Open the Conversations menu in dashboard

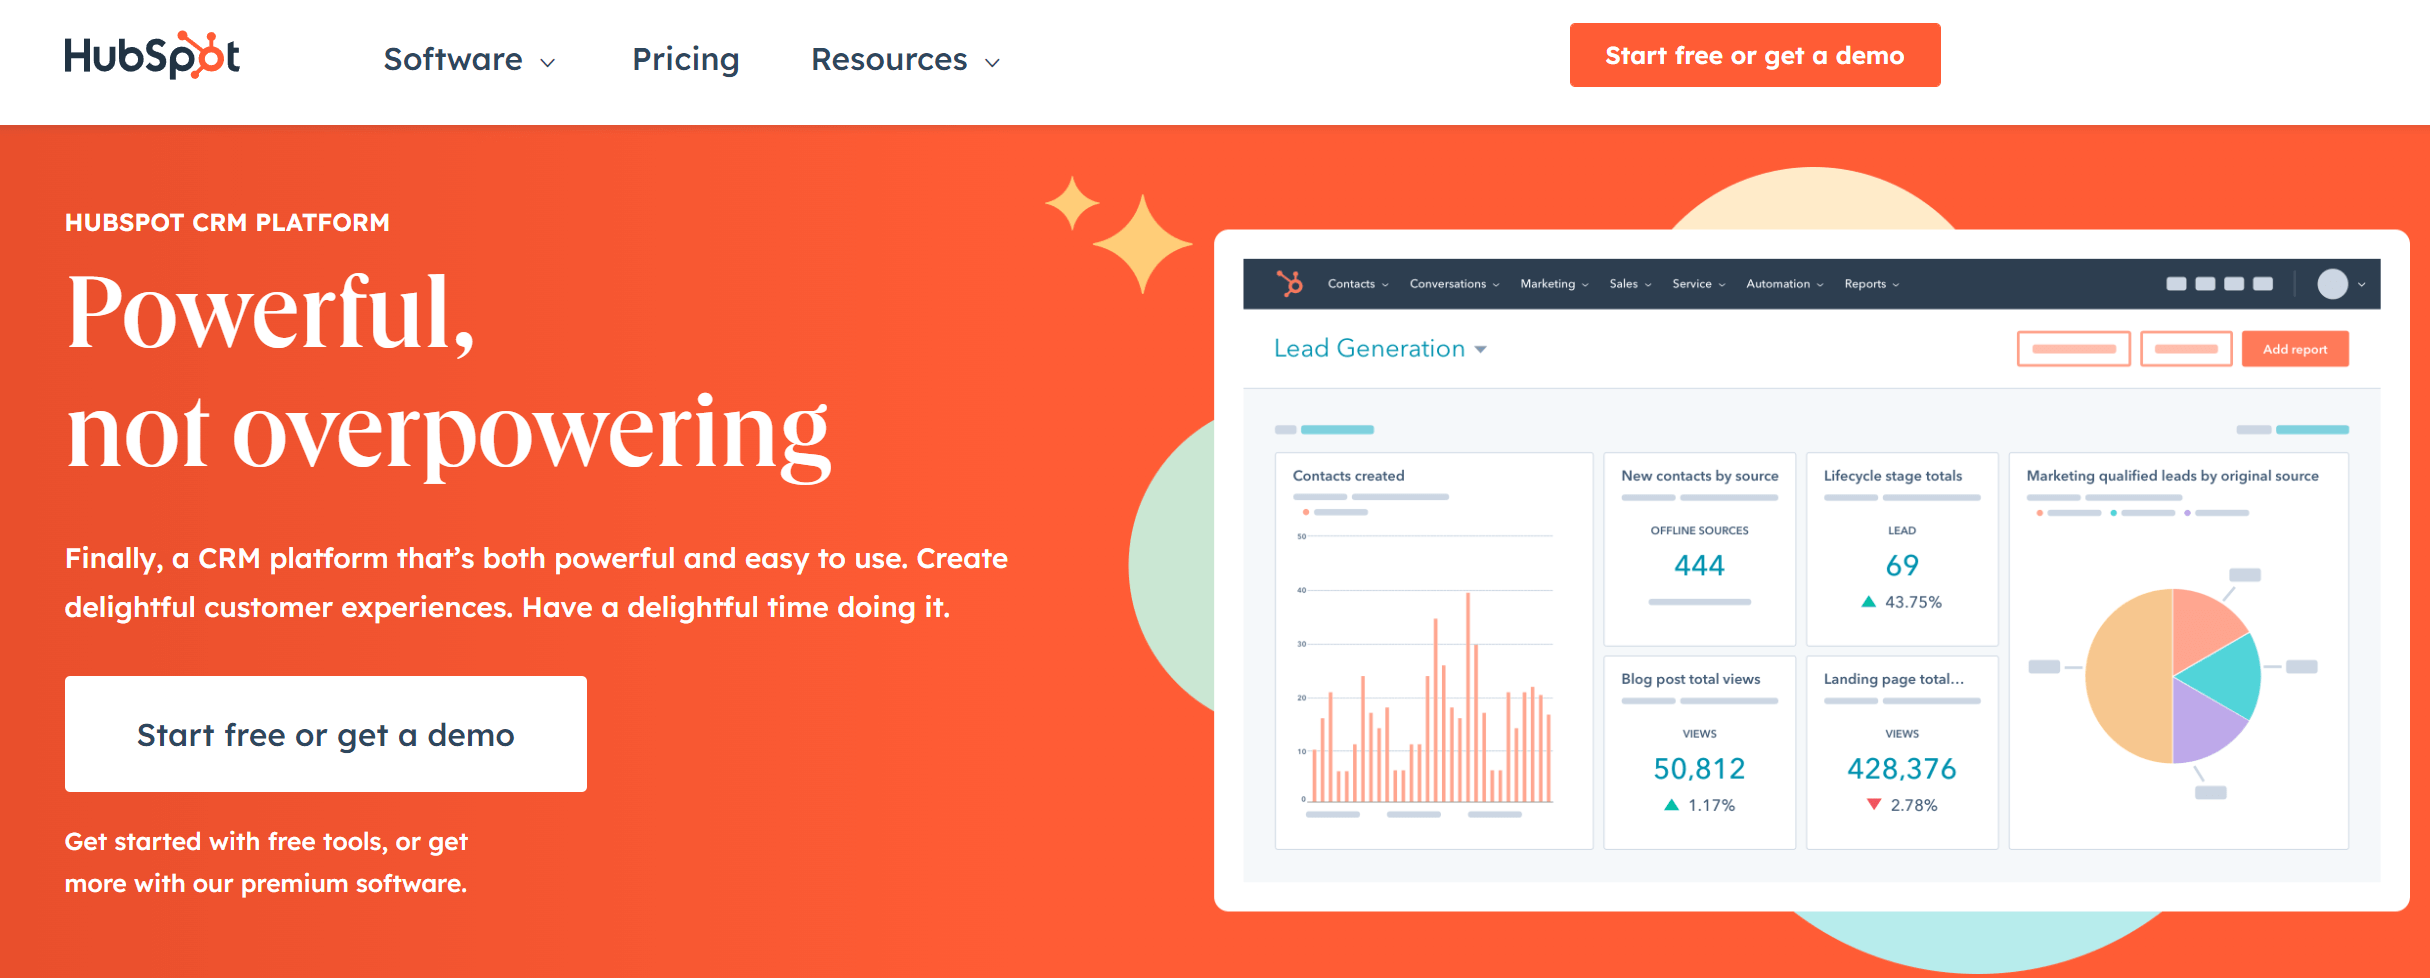pyautogui.click(x=1454, y=284)
